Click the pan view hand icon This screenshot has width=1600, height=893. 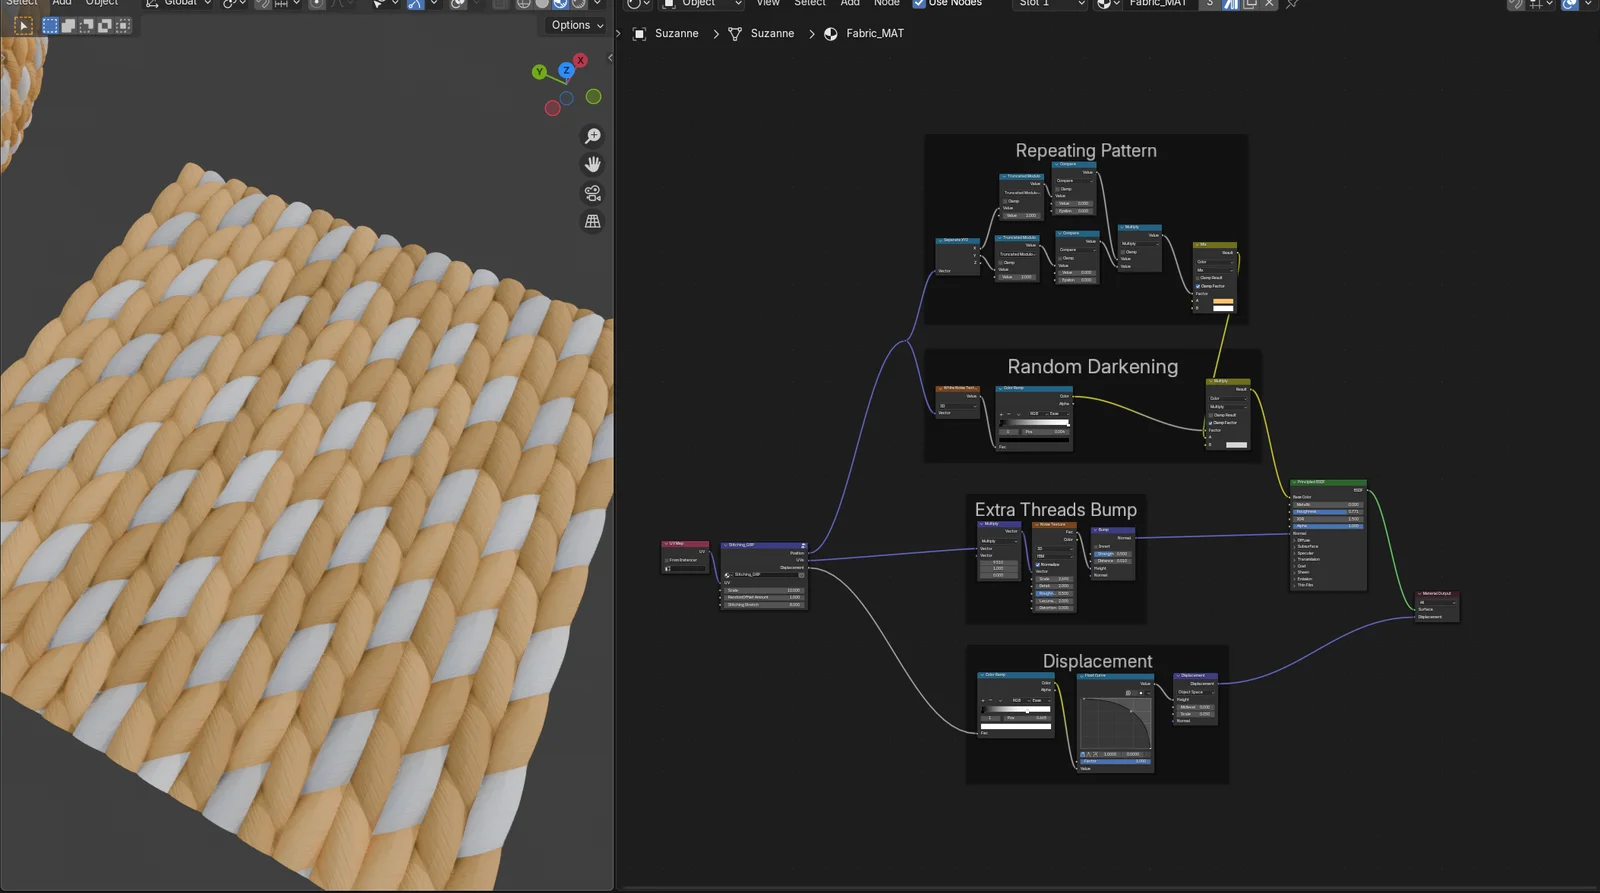[x=593, y=164]
